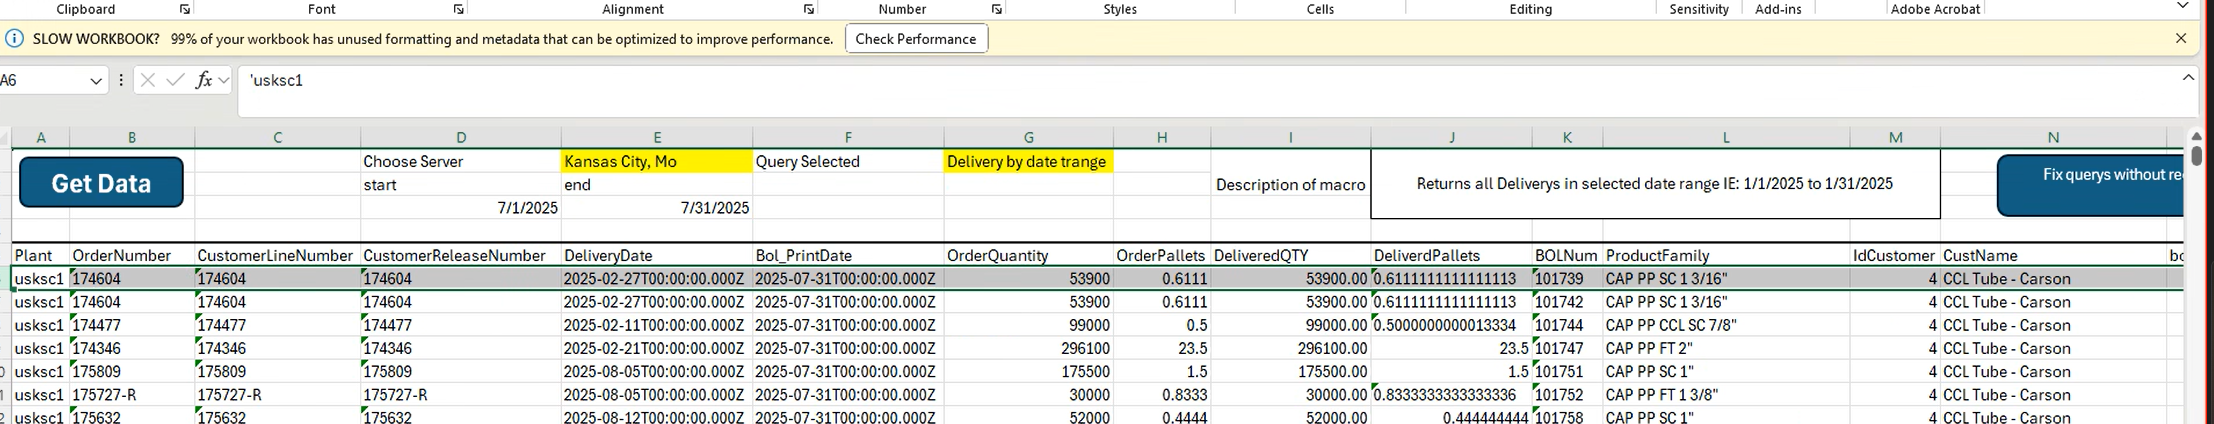The height and width of the screenshot is (424, 2214).
Task: Click the Fix querys button
Action: click(2090, 184)
